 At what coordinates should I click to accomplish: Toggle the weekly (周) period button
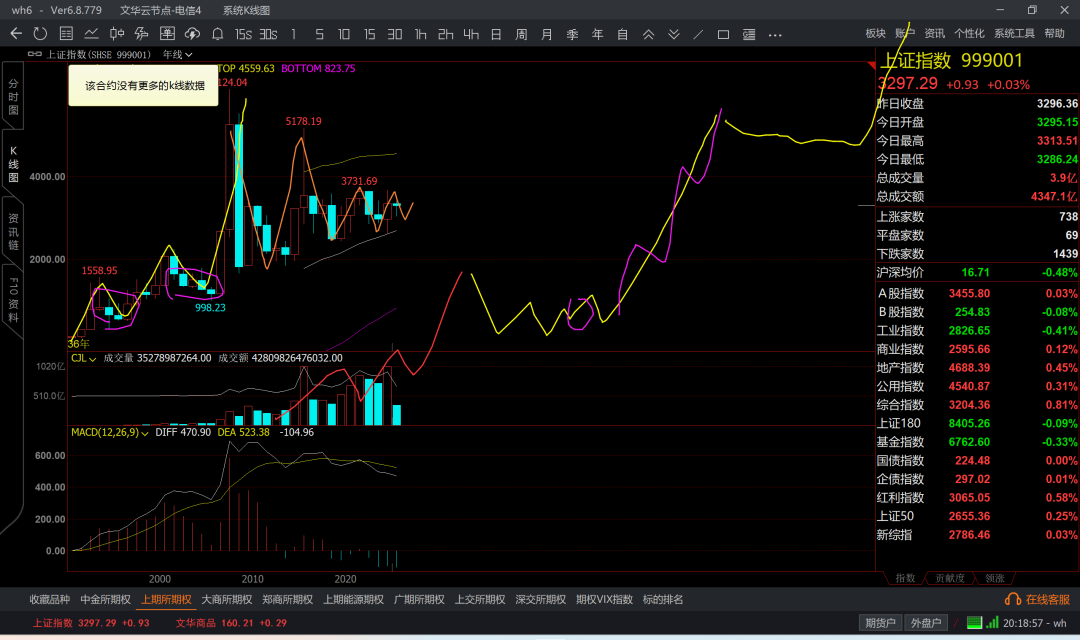pos(521,34)
